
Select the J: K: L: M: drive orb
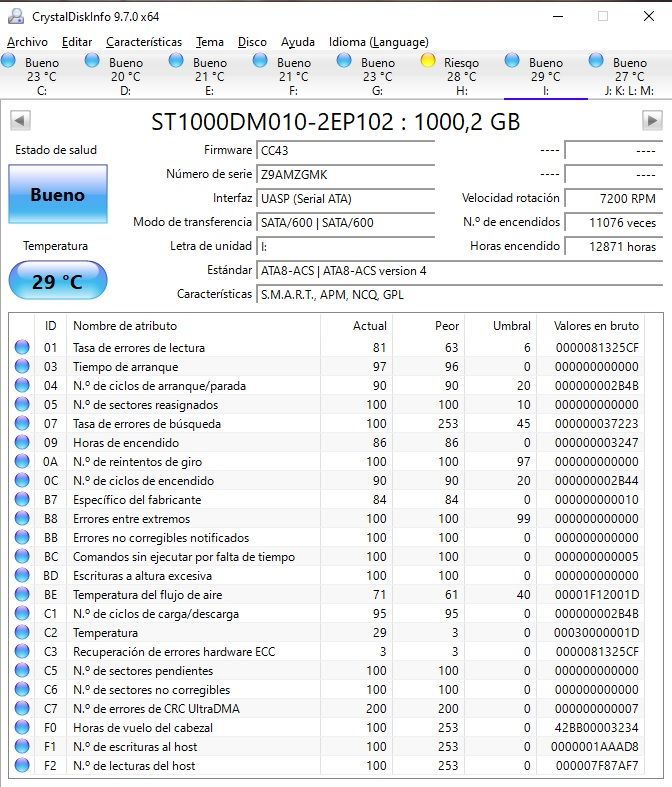coord(596,61)
